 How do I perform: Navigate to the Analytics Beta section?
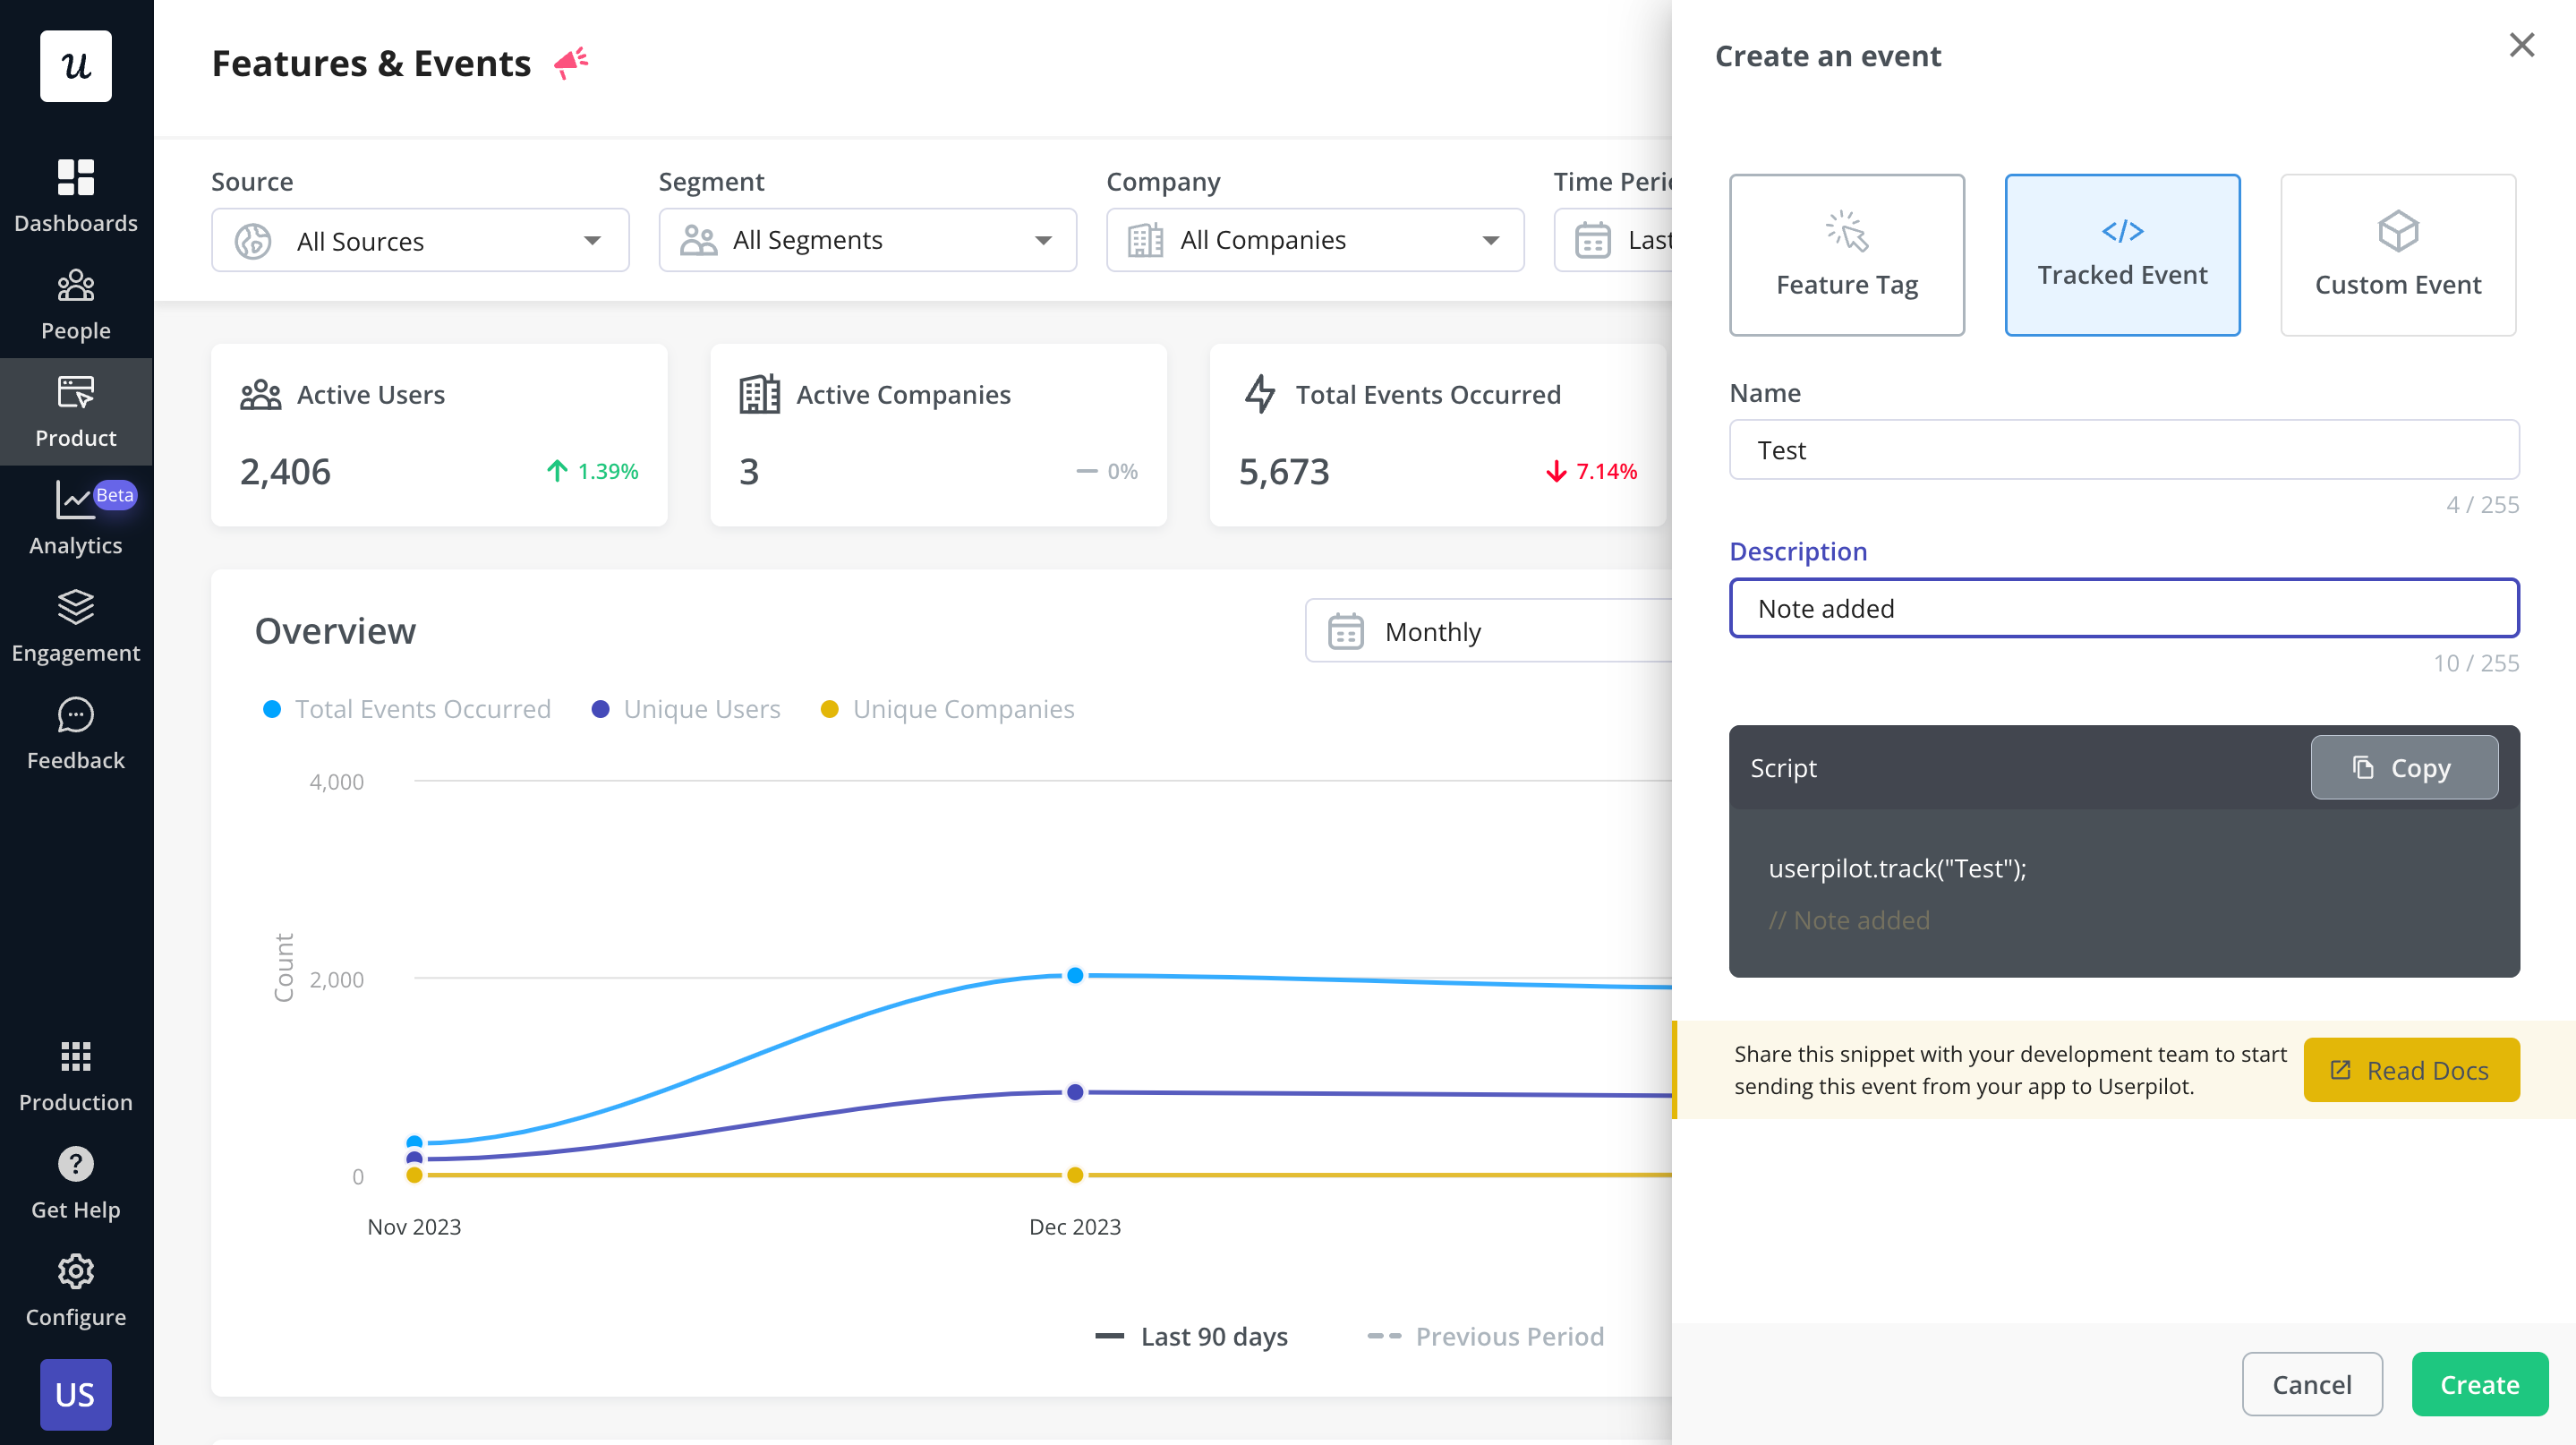[76, 516]
